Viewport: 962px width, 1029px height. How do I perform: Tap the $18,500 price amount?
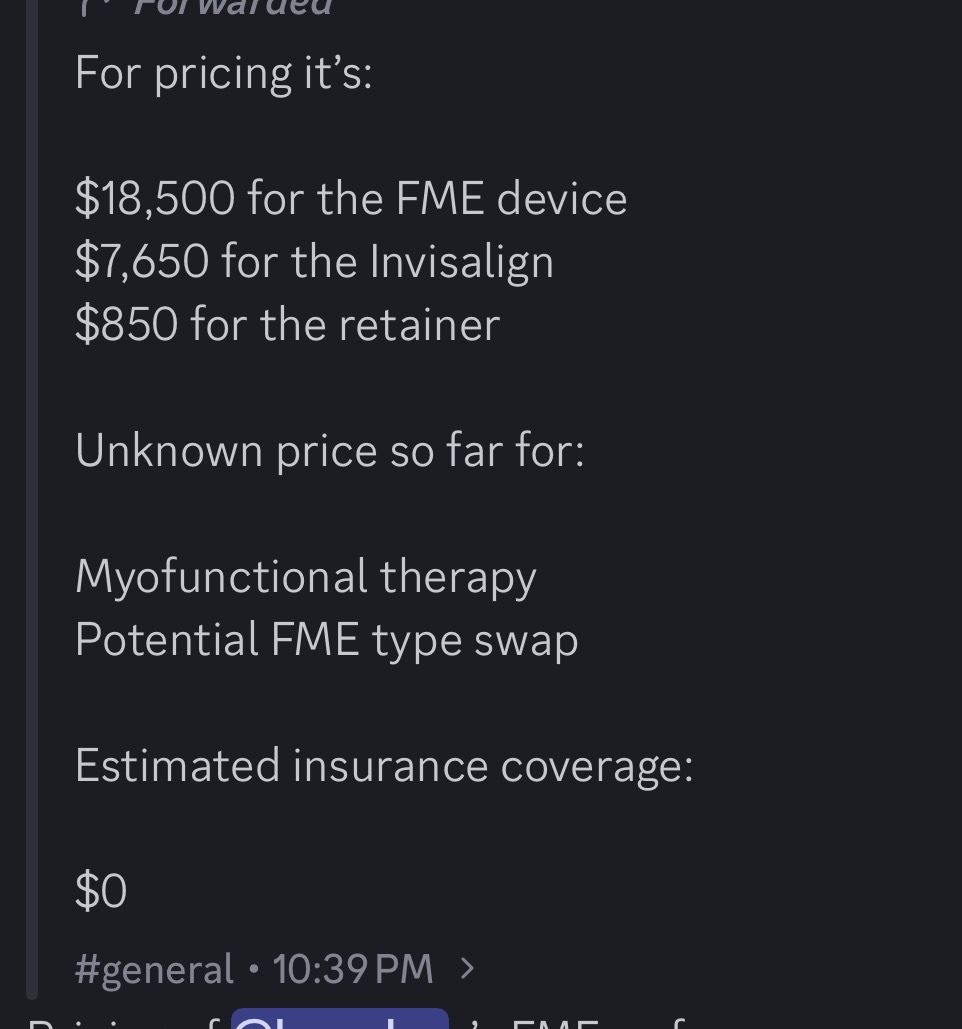(155, 198)
